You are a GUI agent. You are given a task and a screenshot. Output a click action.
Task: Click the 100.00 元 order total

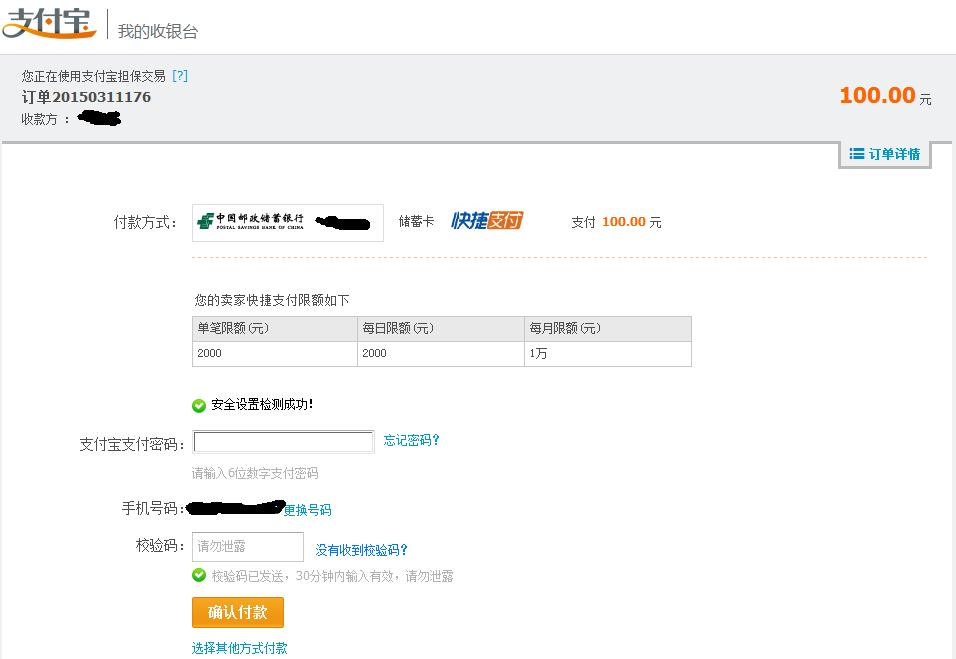coord(885,95)
